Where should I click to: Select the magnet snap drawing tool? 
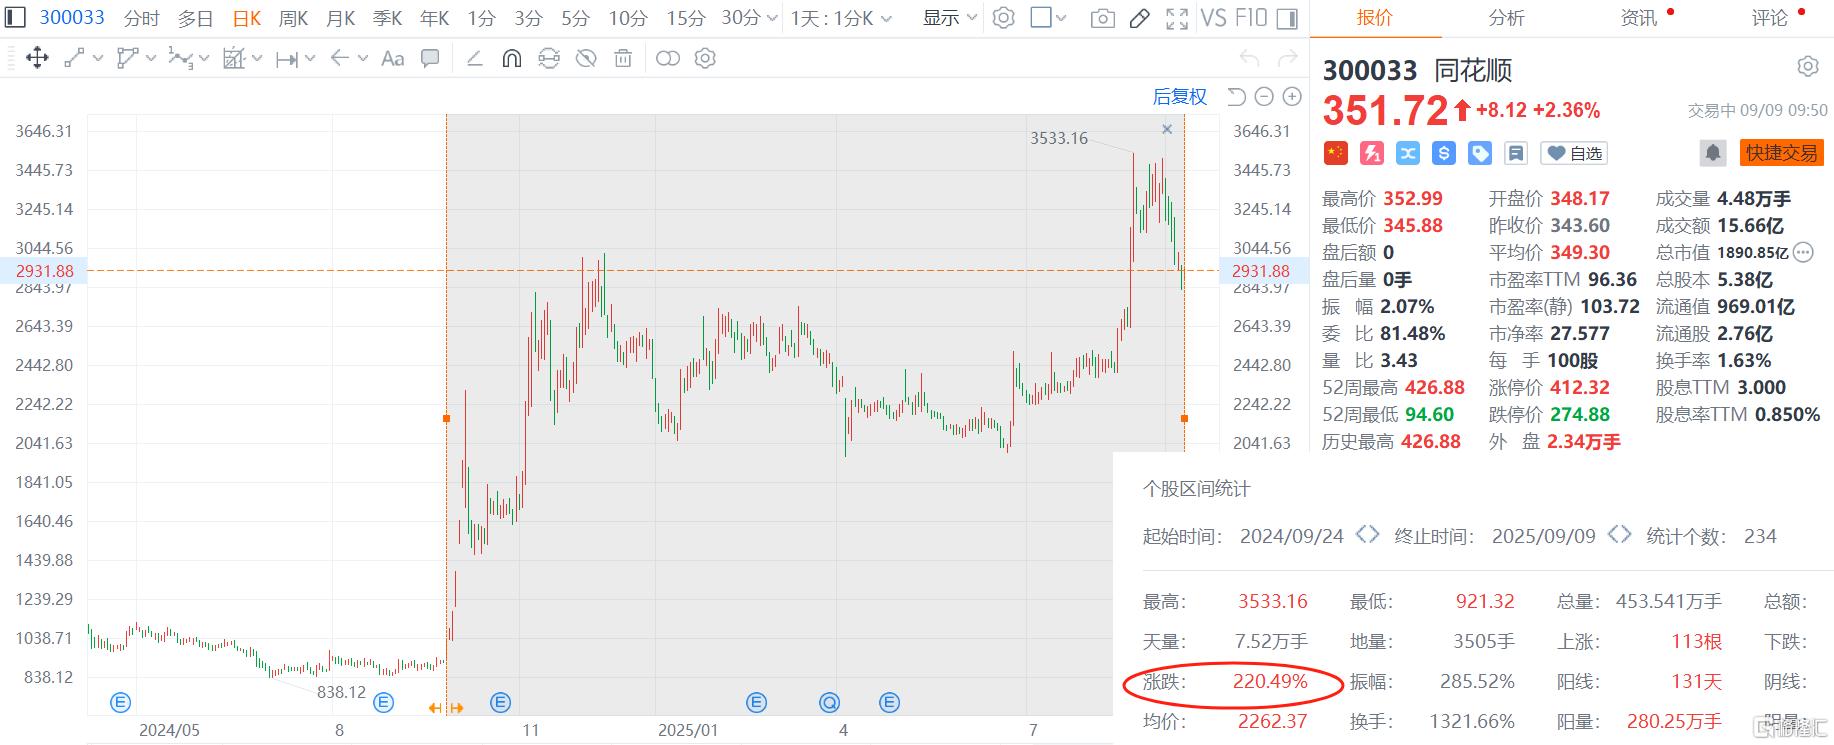(511, 59)
